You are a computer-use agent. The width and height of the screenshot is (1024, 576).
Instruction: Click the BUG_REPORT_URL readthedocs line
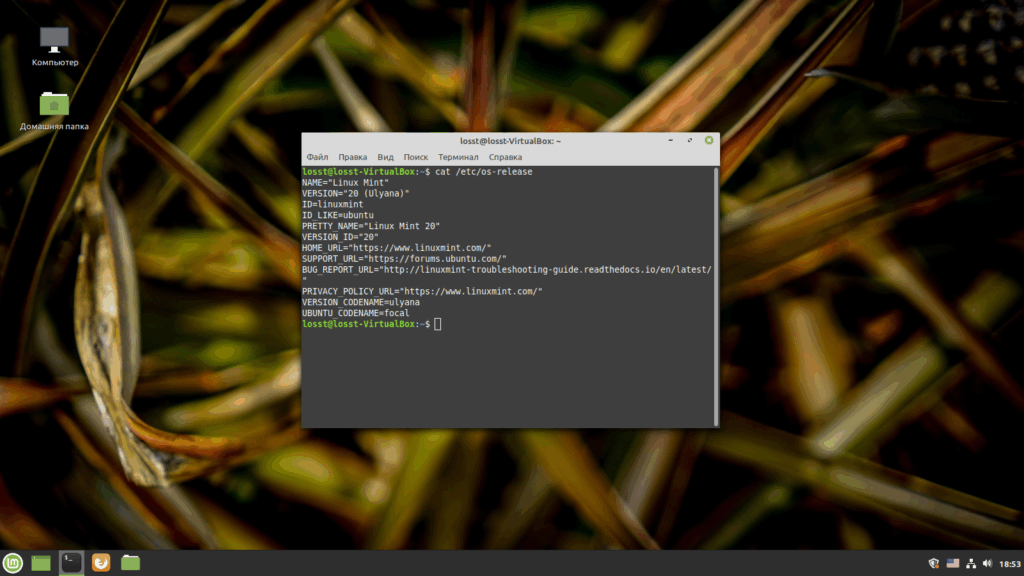[507, 270]
